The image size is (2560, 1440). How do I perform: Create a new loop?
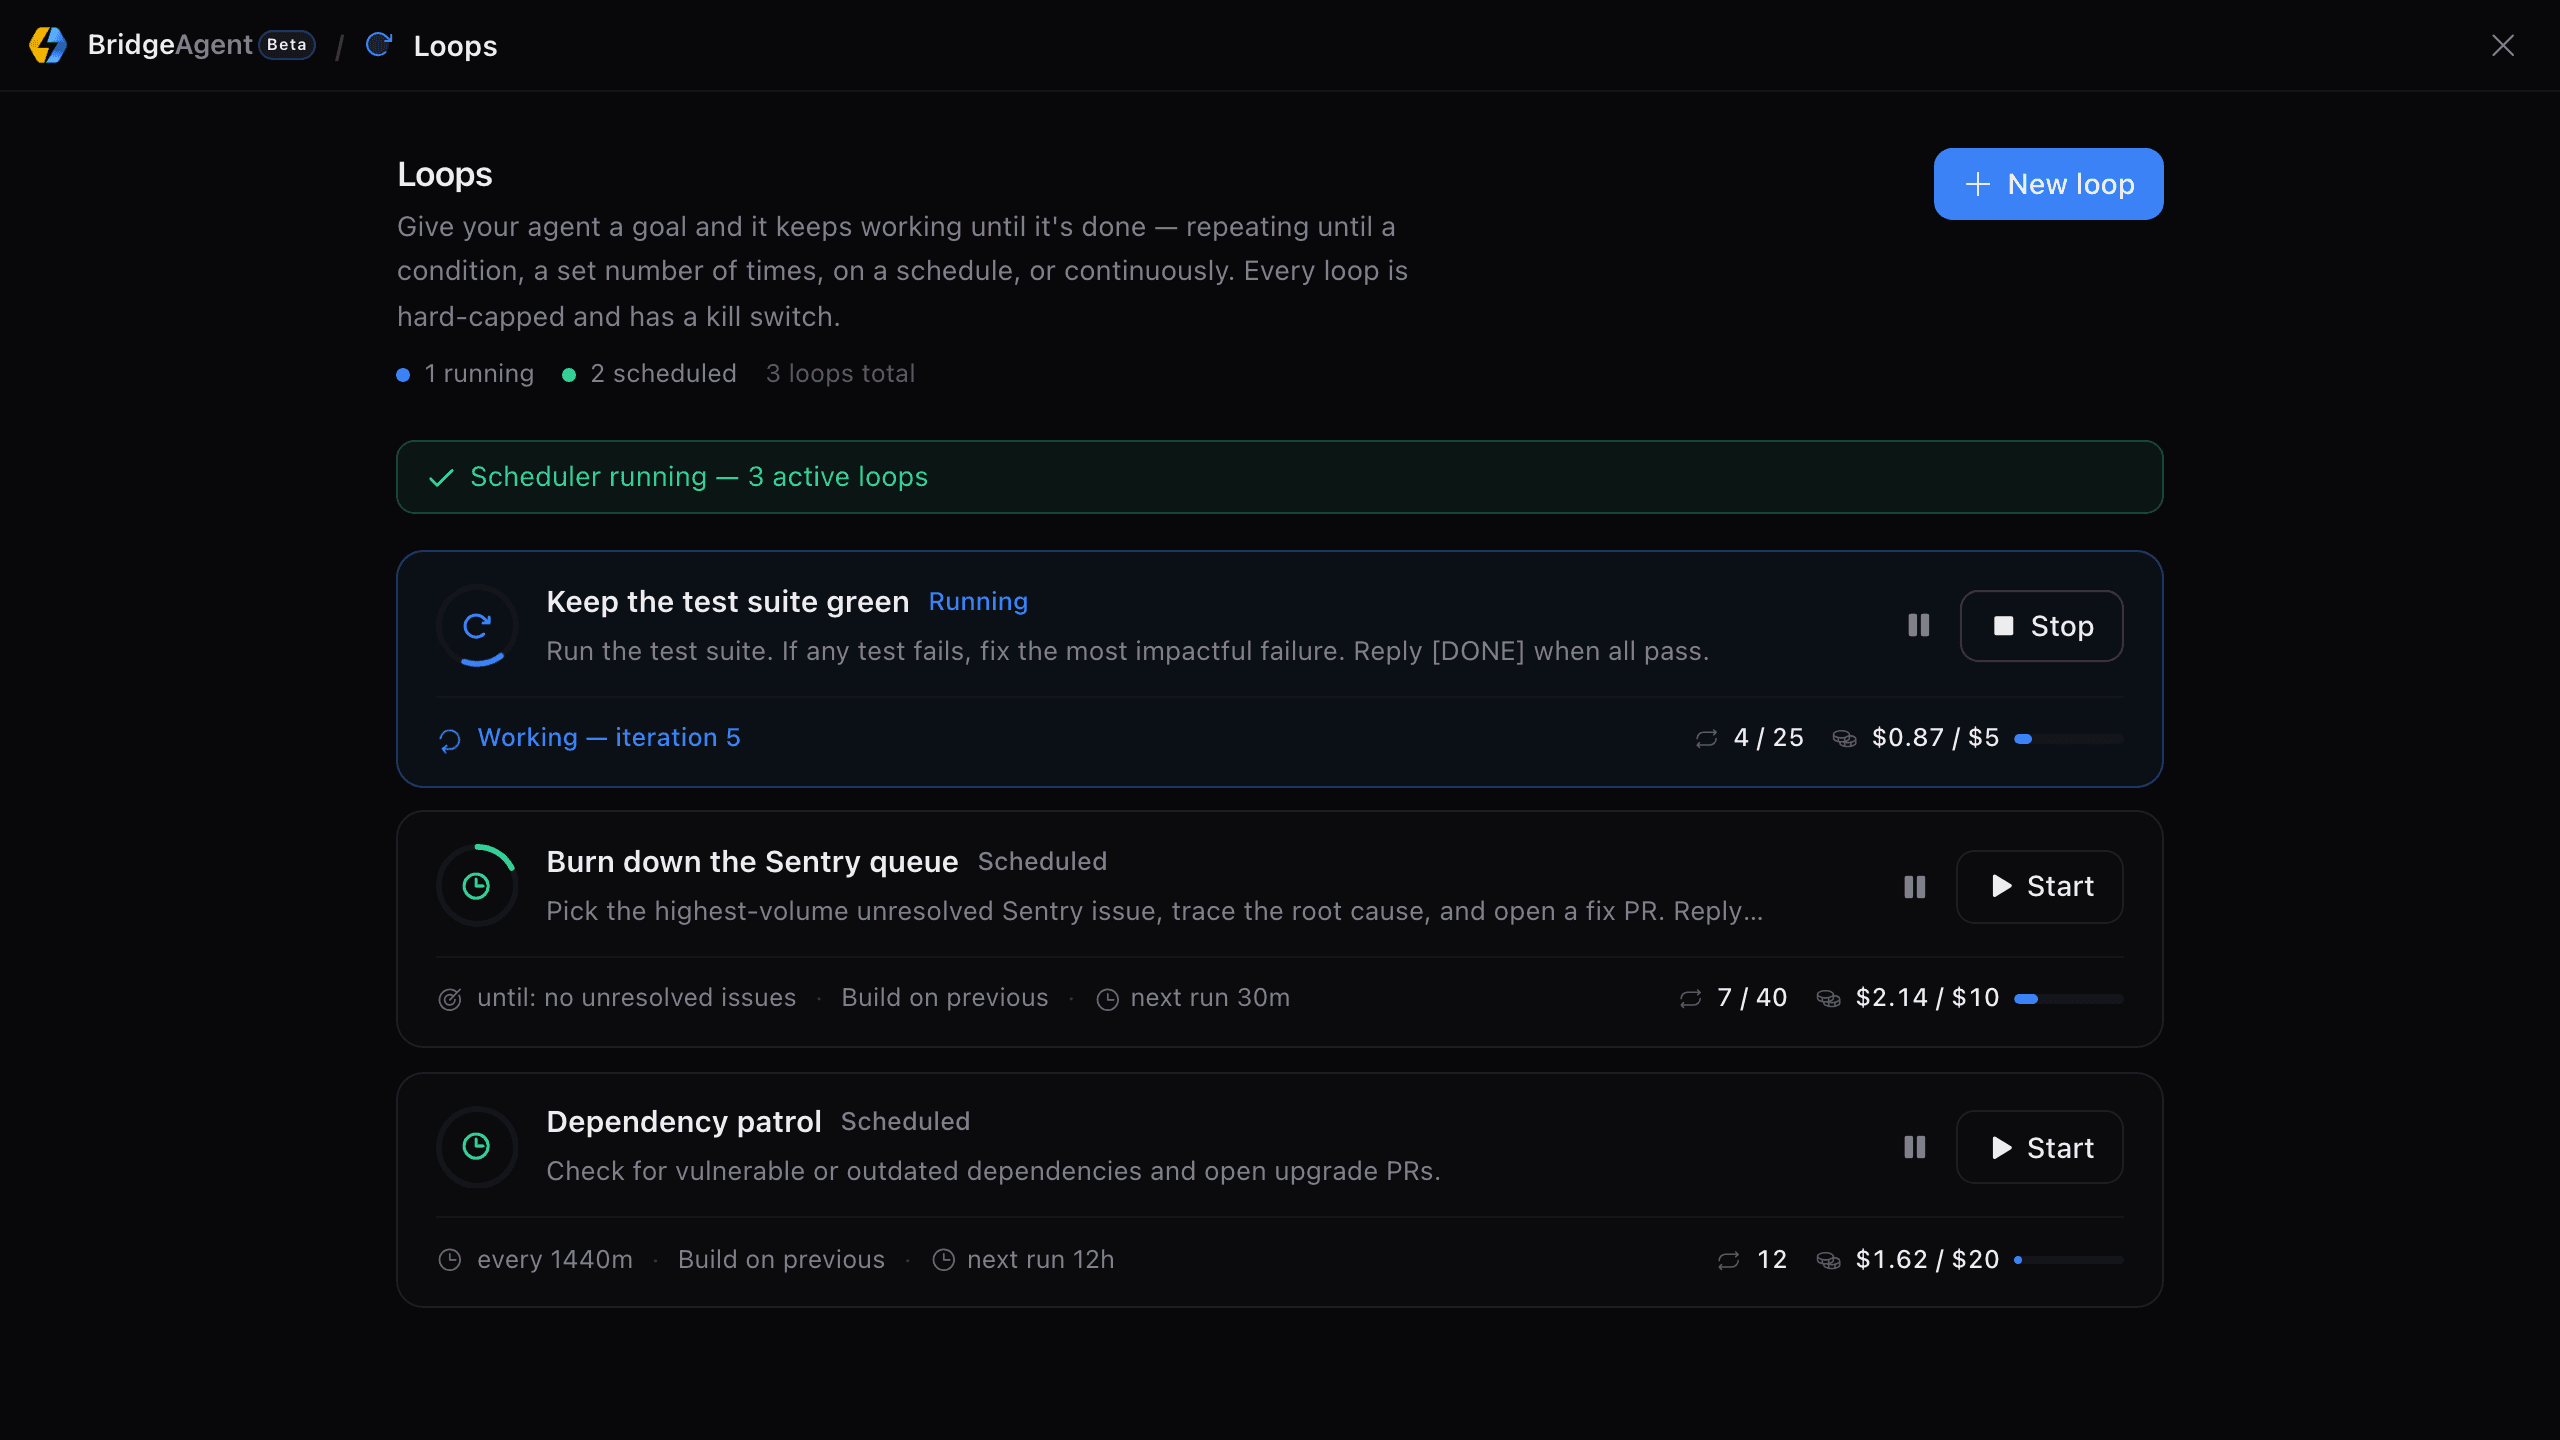point(2048,184)
